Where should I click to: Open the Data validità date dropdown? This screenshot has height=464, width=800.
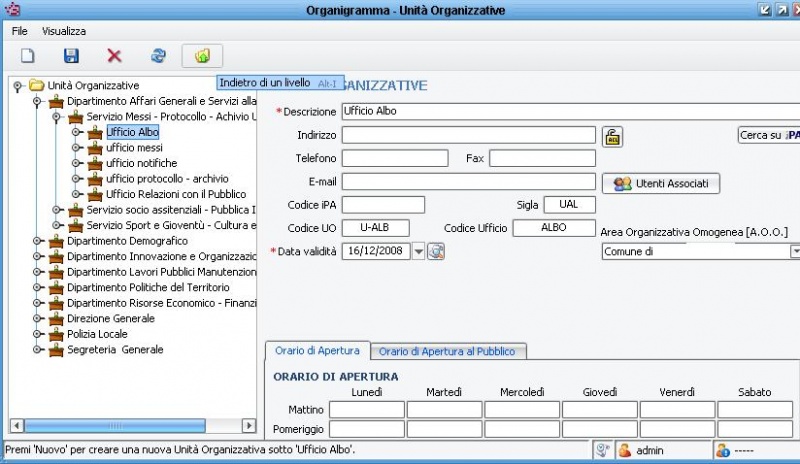418,251
